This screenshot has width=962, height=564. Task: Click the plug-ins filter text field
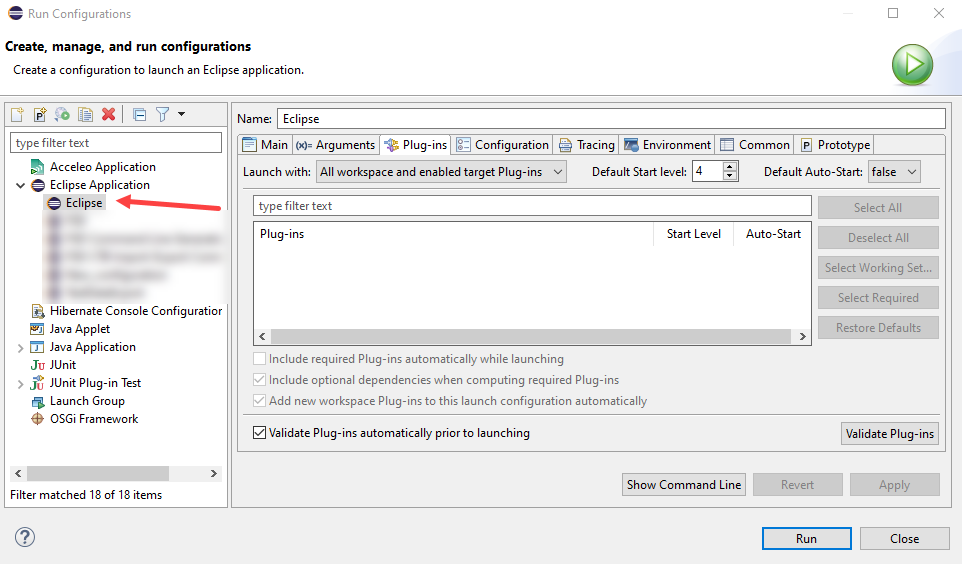pyautogui.click(x=532, y=206)
